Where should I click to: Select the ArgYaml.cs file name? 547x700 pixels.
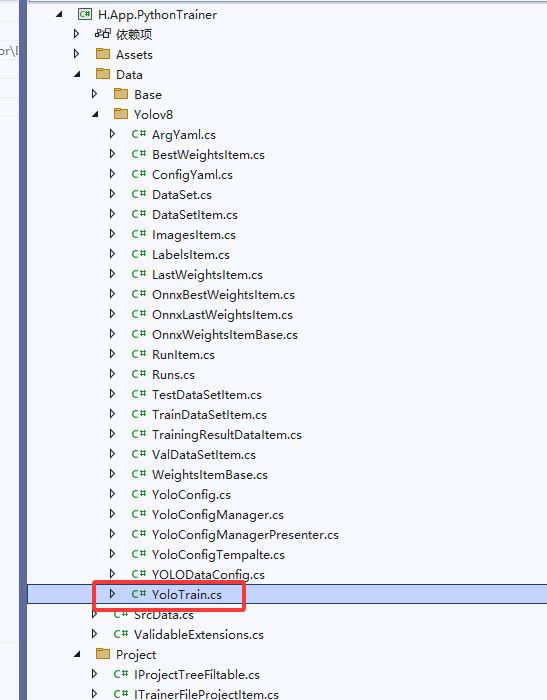184,134
